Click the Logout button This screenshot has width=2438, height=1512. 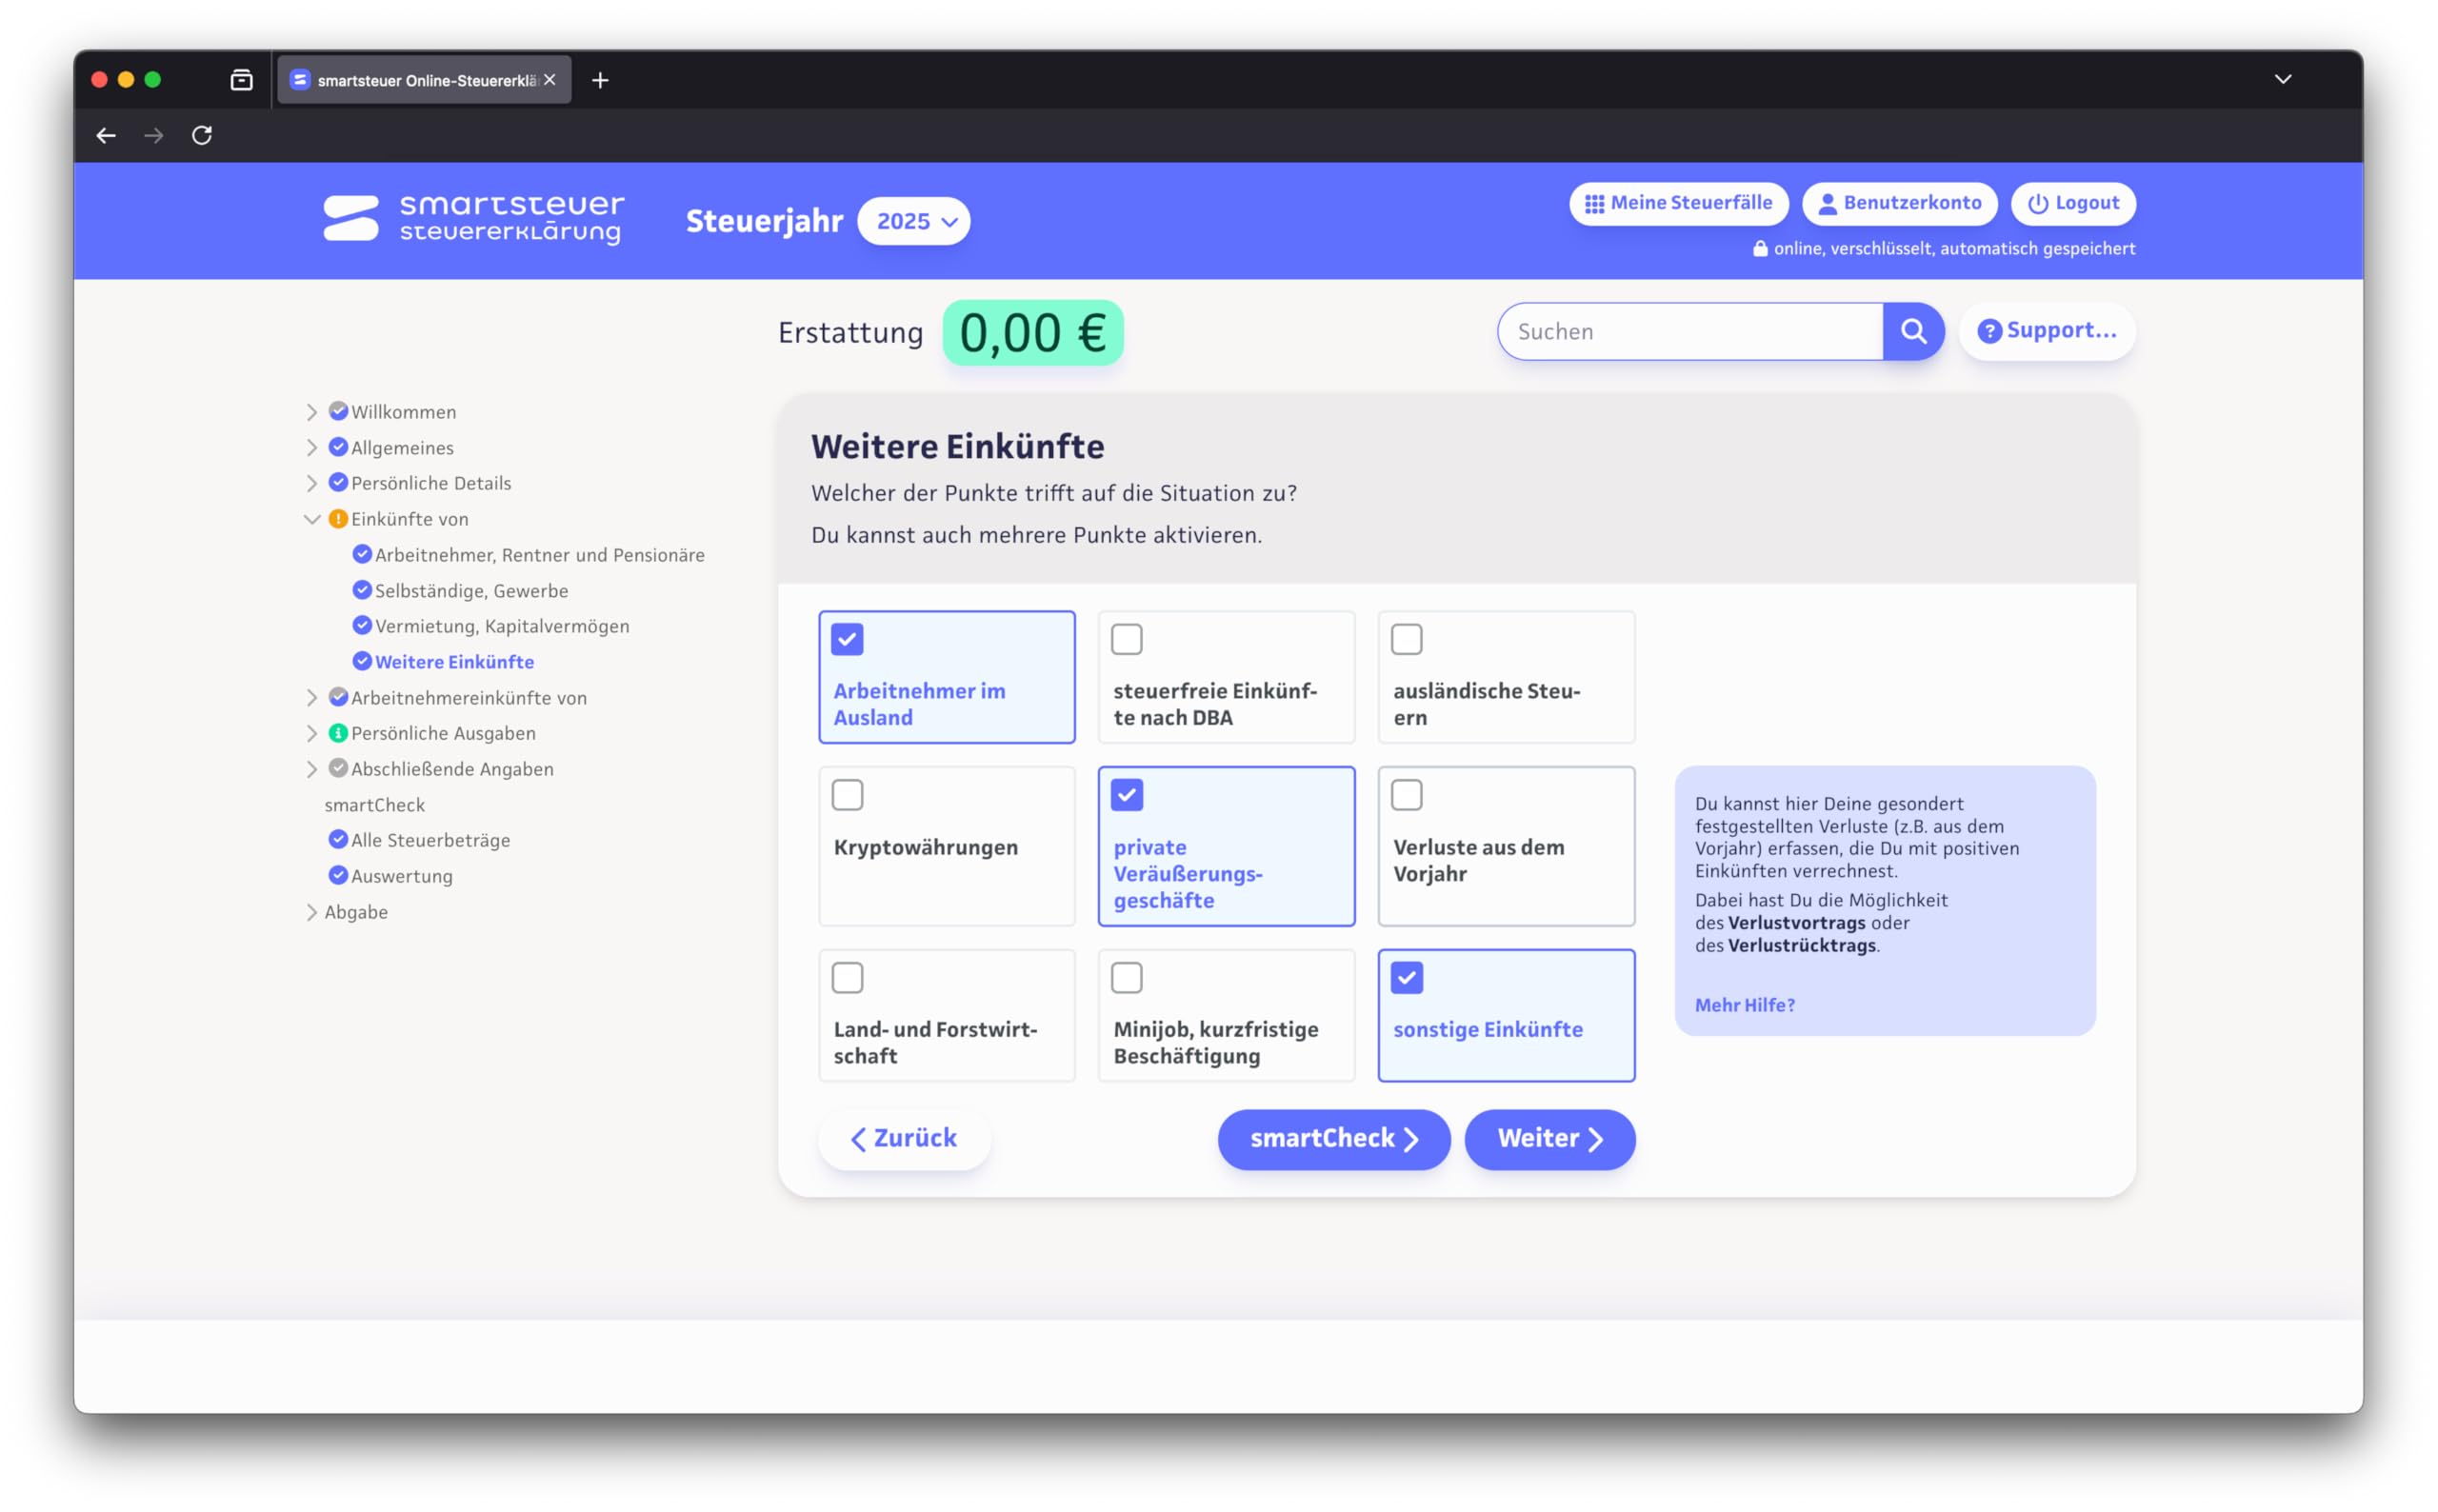[x=2073, y=203]
